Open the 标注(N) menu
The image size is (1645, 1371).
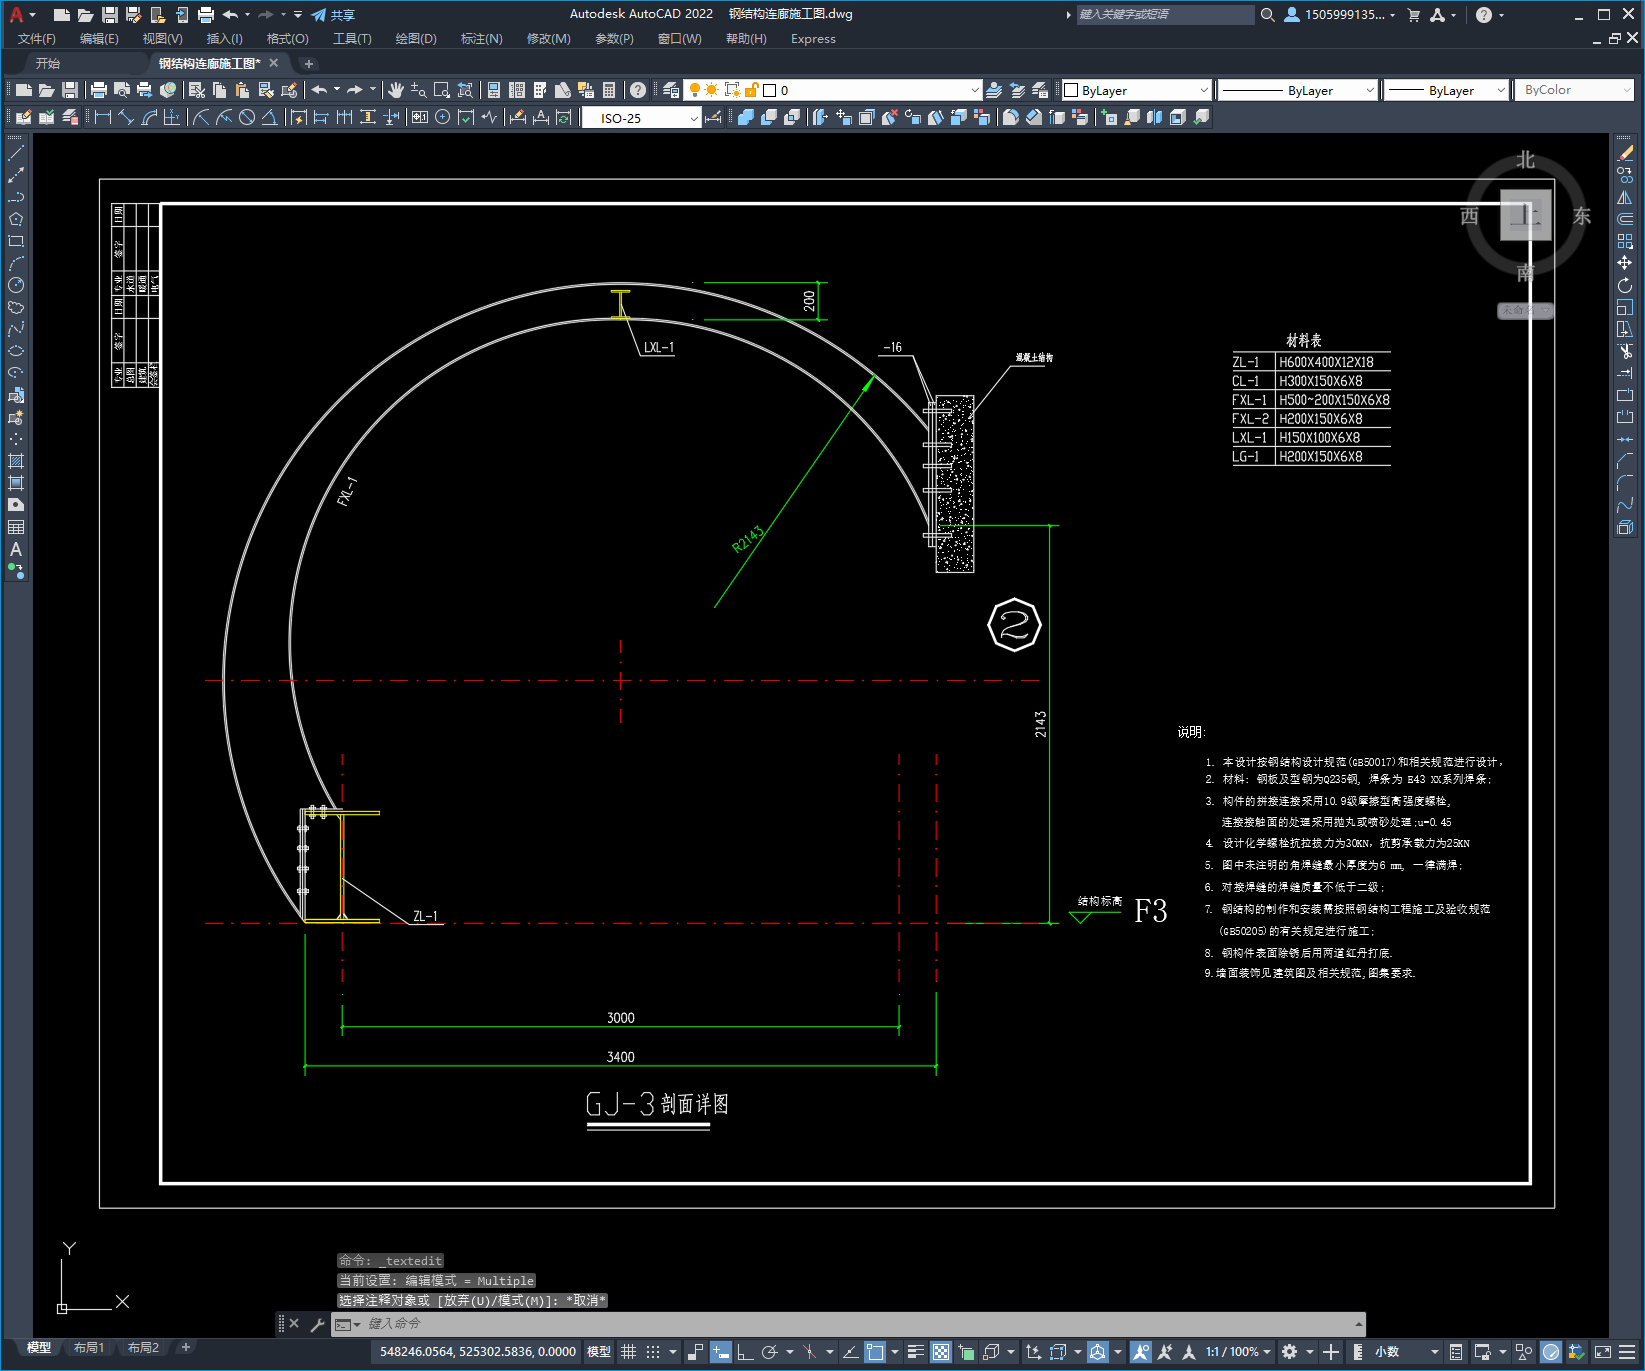(x=481, y=39)
